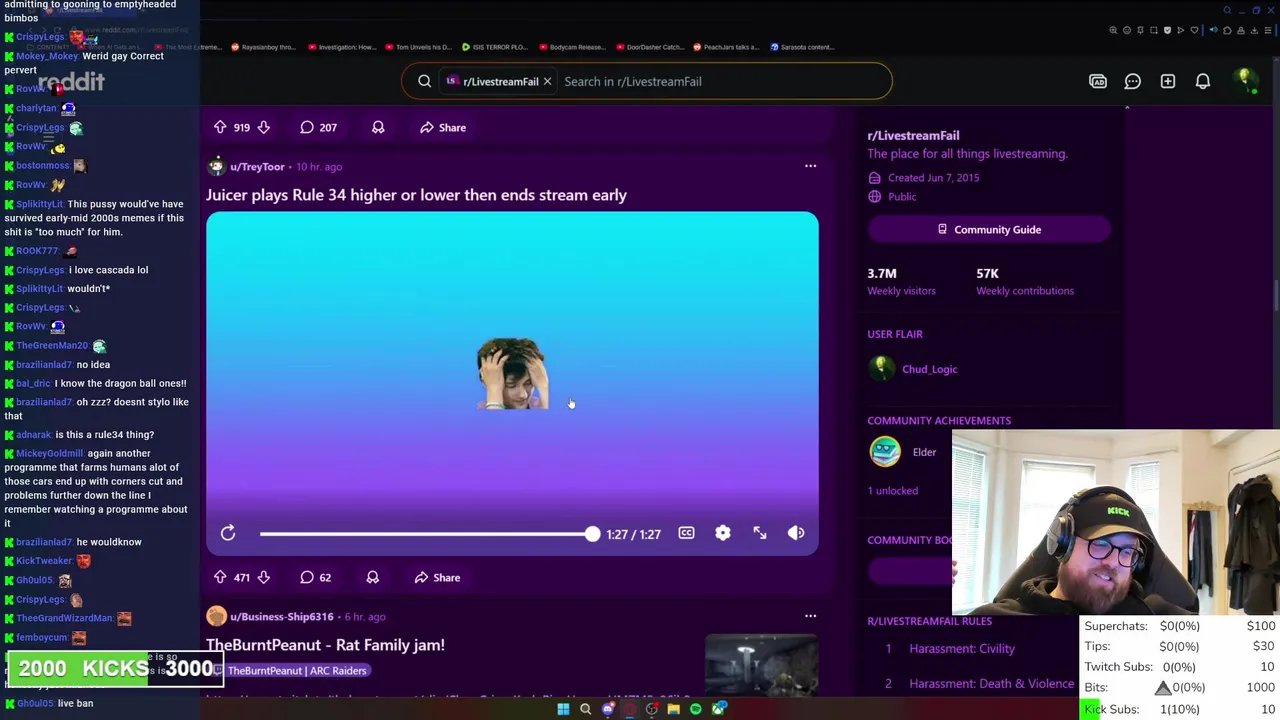Open the DoorDasher Catch bookmark

650,47
